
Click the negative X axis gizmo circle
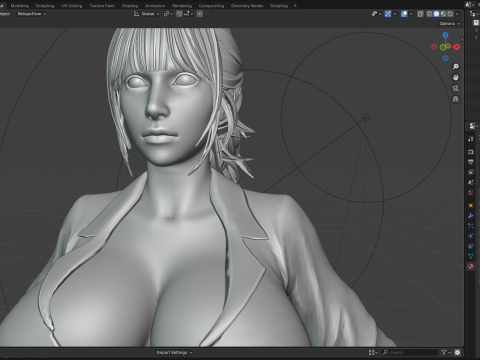click(434, 47)
